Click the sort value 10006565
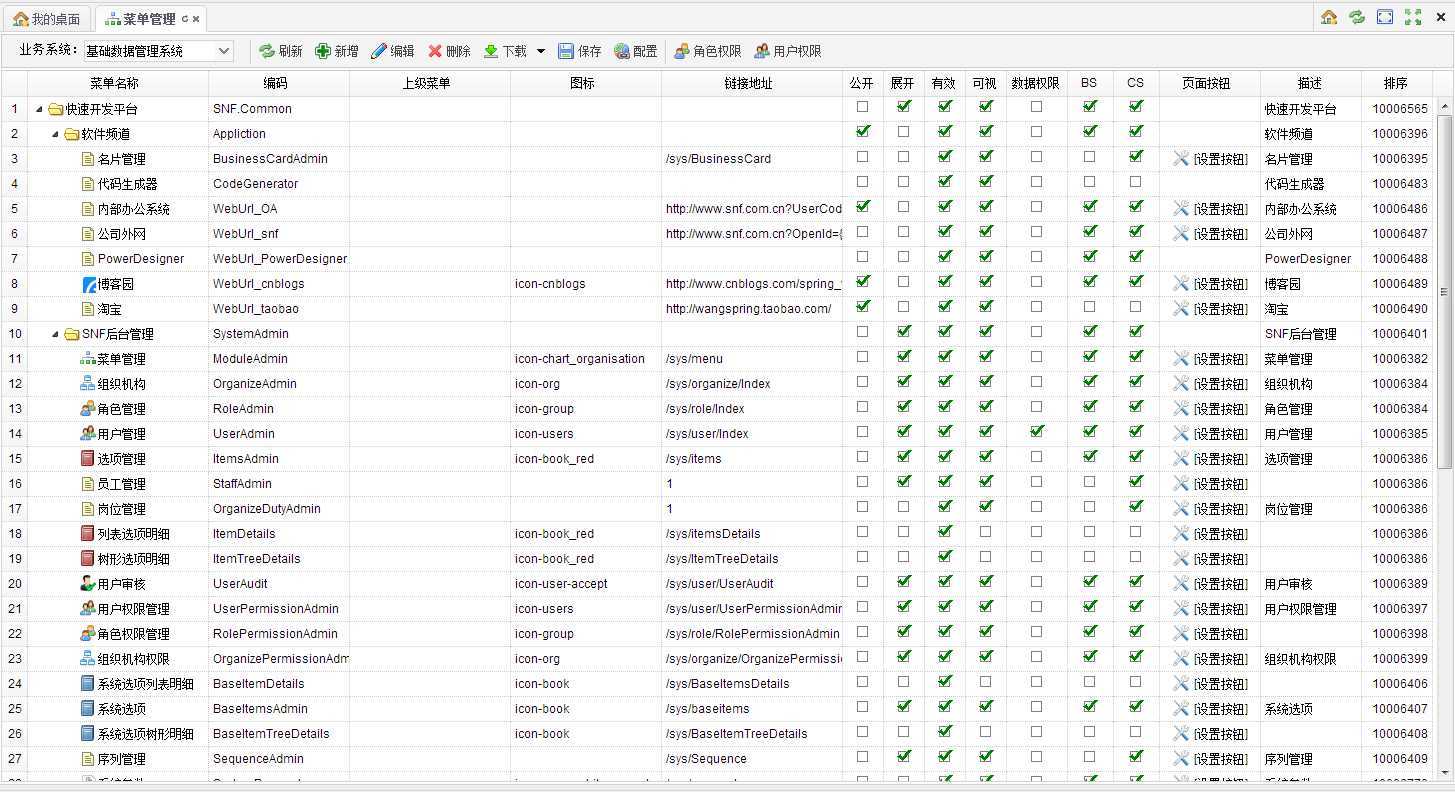Image resolution: width=1455 pixels, height=792 pixels. point(1400,109)
